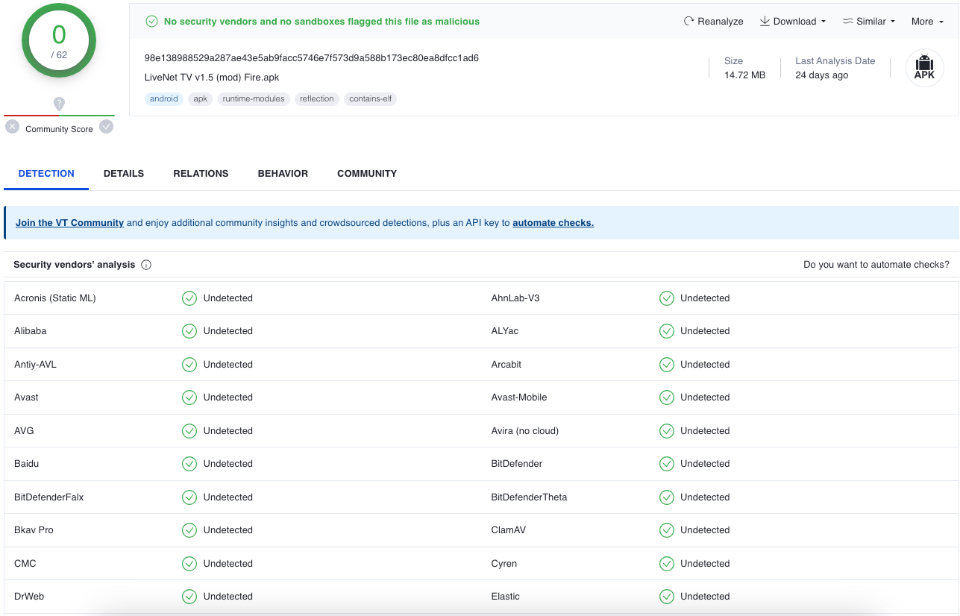Click the Download arrow icon

[765, 21]
